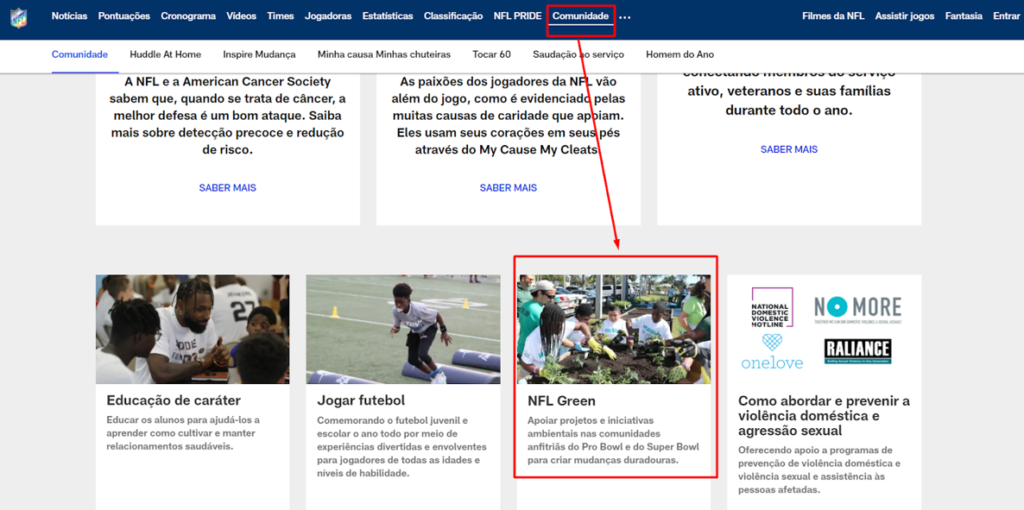Go to Assistir jogos
The image size is (1024, 510).
904,16
